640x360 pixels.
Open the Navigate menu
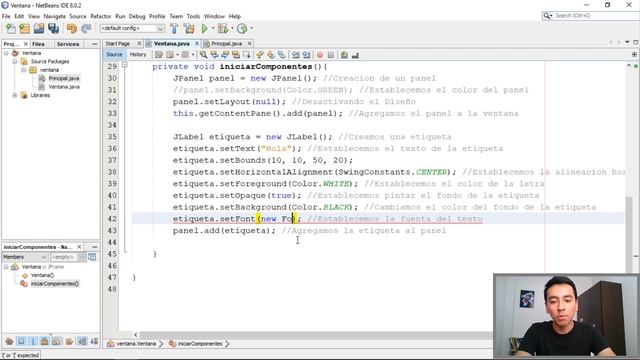55,16
